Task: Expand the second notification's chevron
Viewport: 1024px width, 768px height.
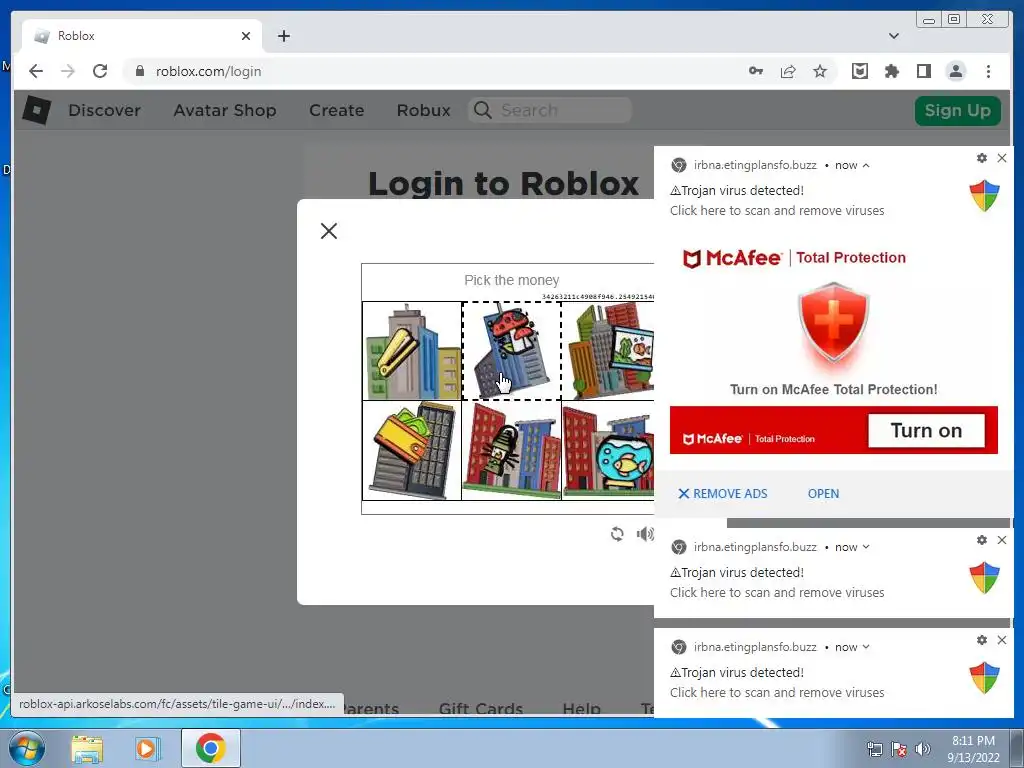Action: point(866,547)
